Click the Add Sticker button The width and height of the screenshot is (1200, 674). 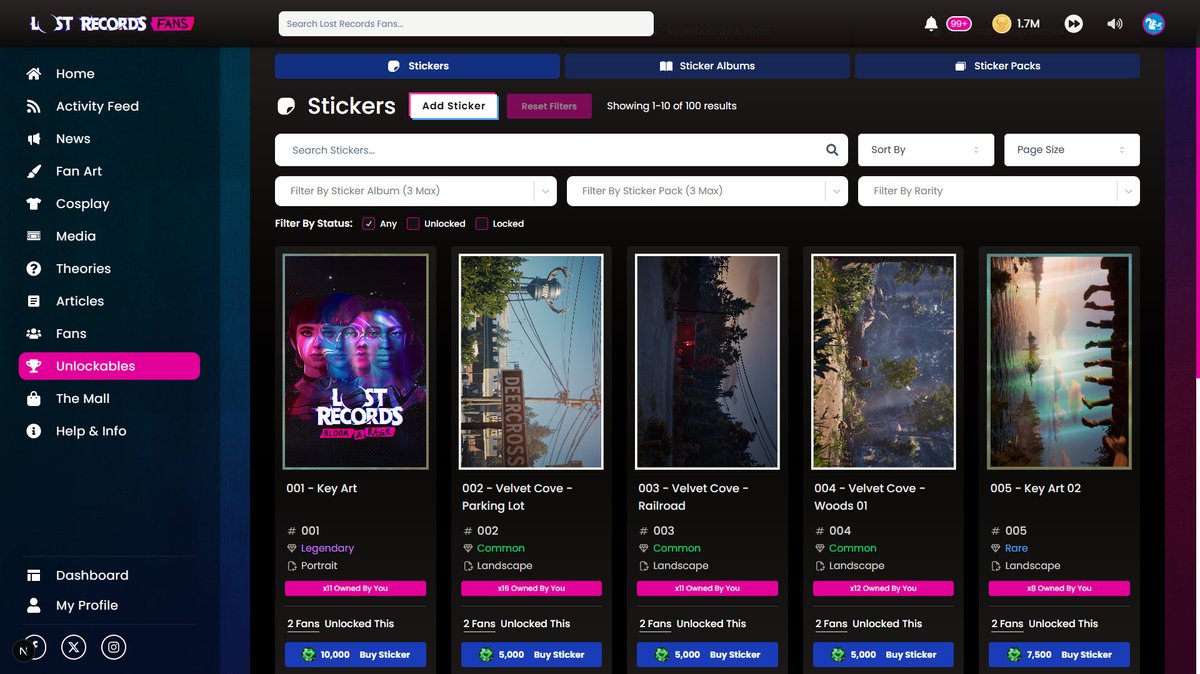(x=454, y=106)
